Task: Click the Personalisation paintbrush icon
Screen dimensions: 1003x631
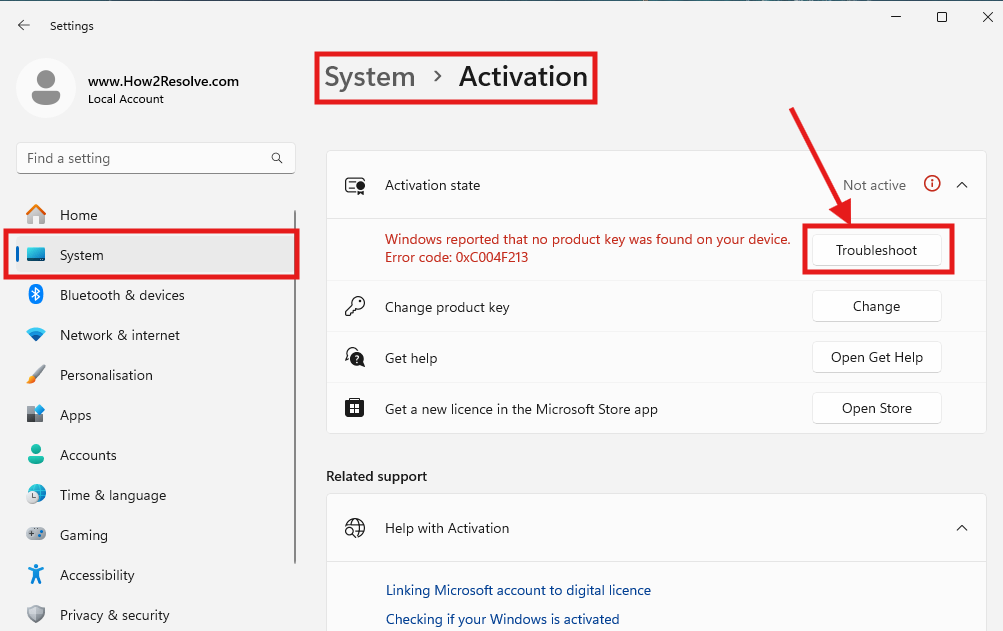Action: [x=36, y=374]
